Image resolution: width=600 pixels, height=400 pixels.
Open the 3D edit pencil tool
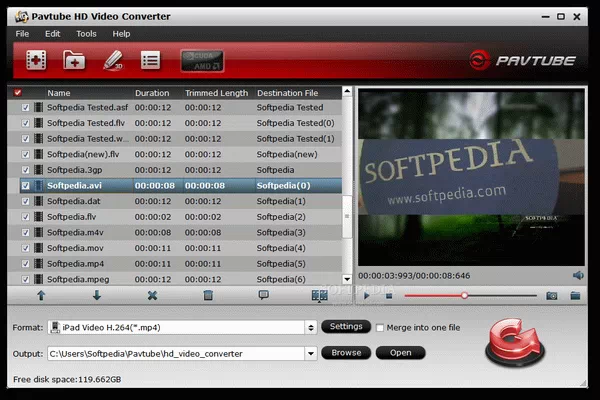click(x=113, y=60)
